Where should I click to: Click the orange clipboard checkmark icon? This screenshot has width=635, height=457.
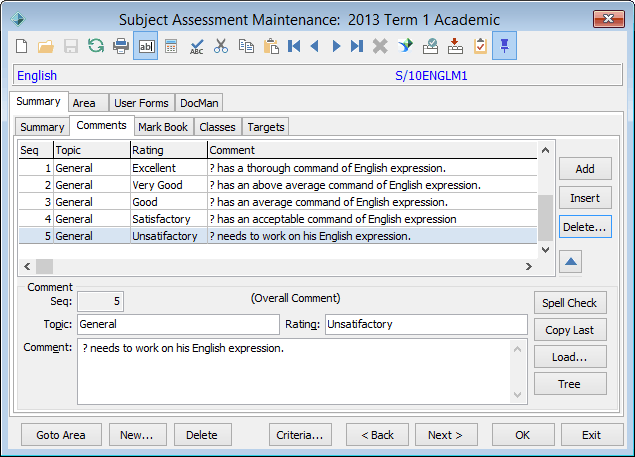(480, 46)
